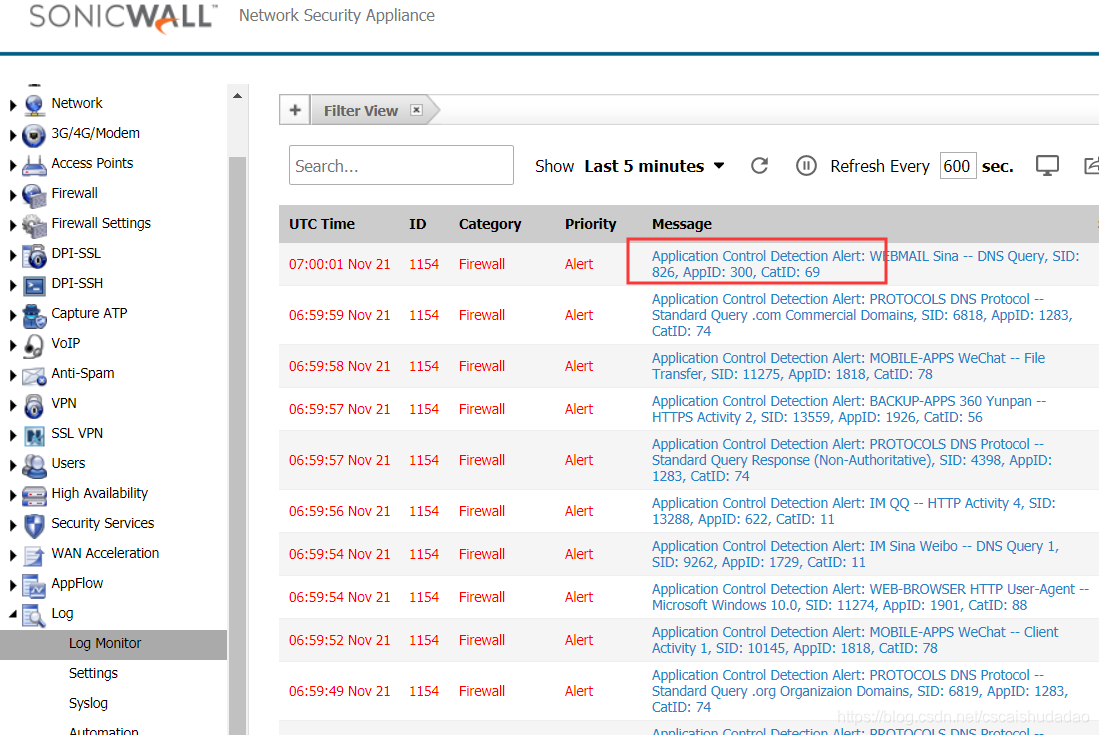Expand the Access Points tree arrow
Viewport: 1099px width, 735px height.
coord(13,165)
